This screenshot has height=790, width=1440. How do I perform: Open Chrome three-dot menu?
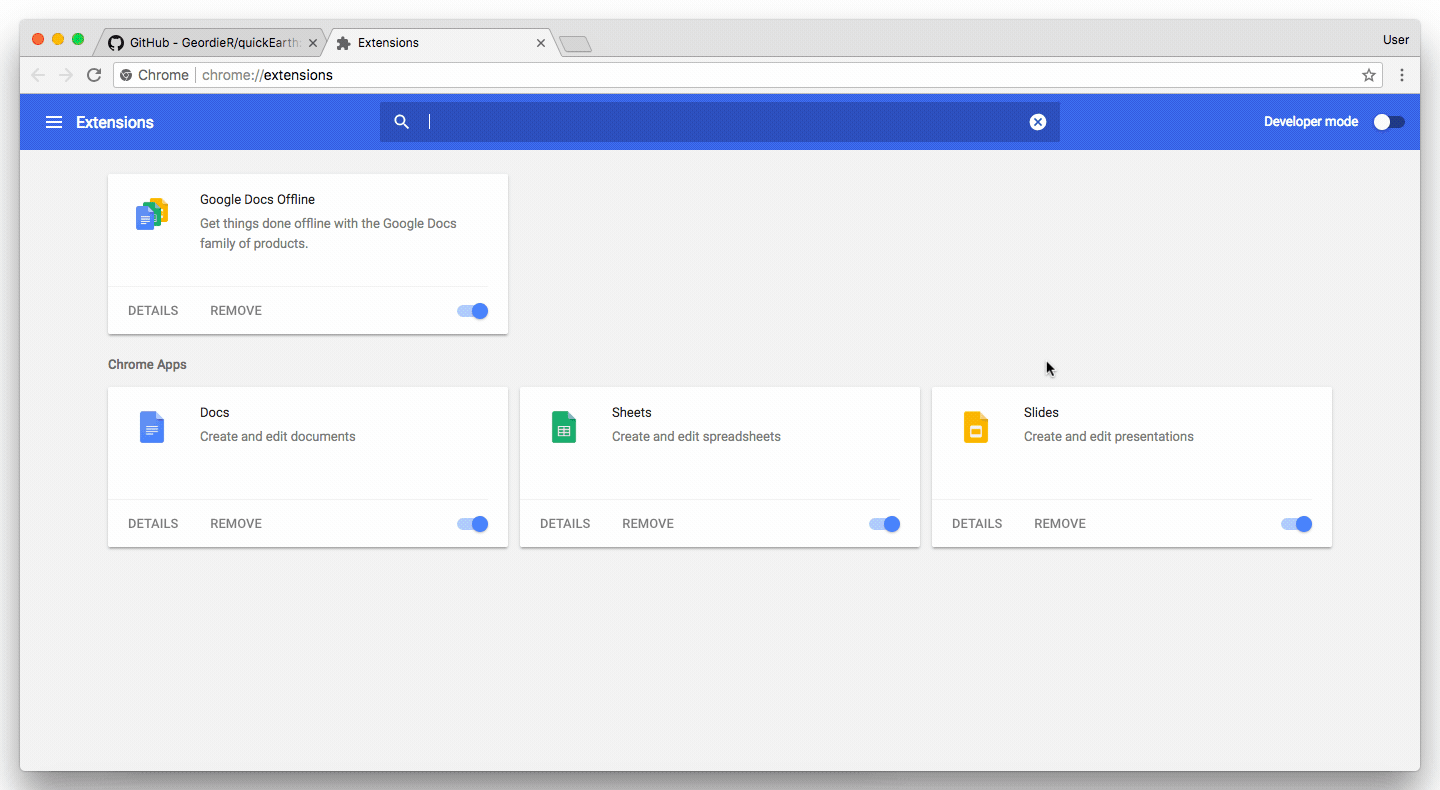pyautogui.click(x=1402, y=75)
